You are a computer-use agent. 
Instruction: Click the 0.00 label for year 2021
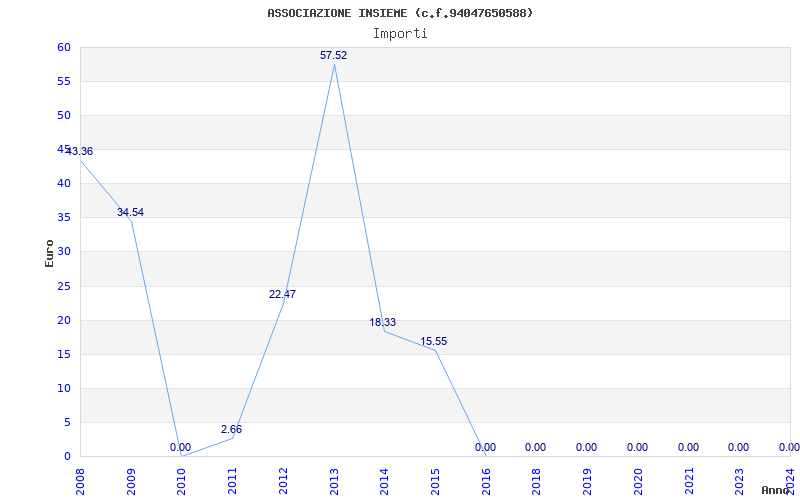[x=689, y=447]
